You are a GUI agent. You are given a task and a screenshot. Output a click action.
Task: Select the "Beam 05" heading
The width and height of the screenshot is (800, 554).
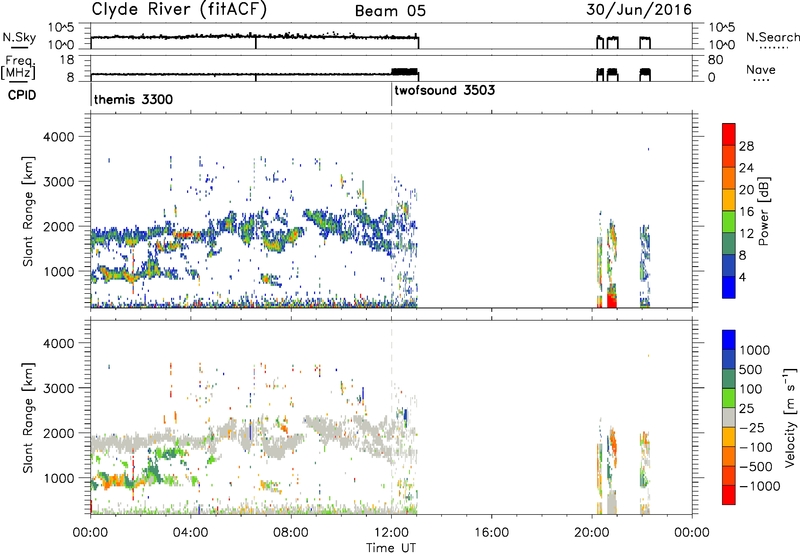tap(390, 11)
